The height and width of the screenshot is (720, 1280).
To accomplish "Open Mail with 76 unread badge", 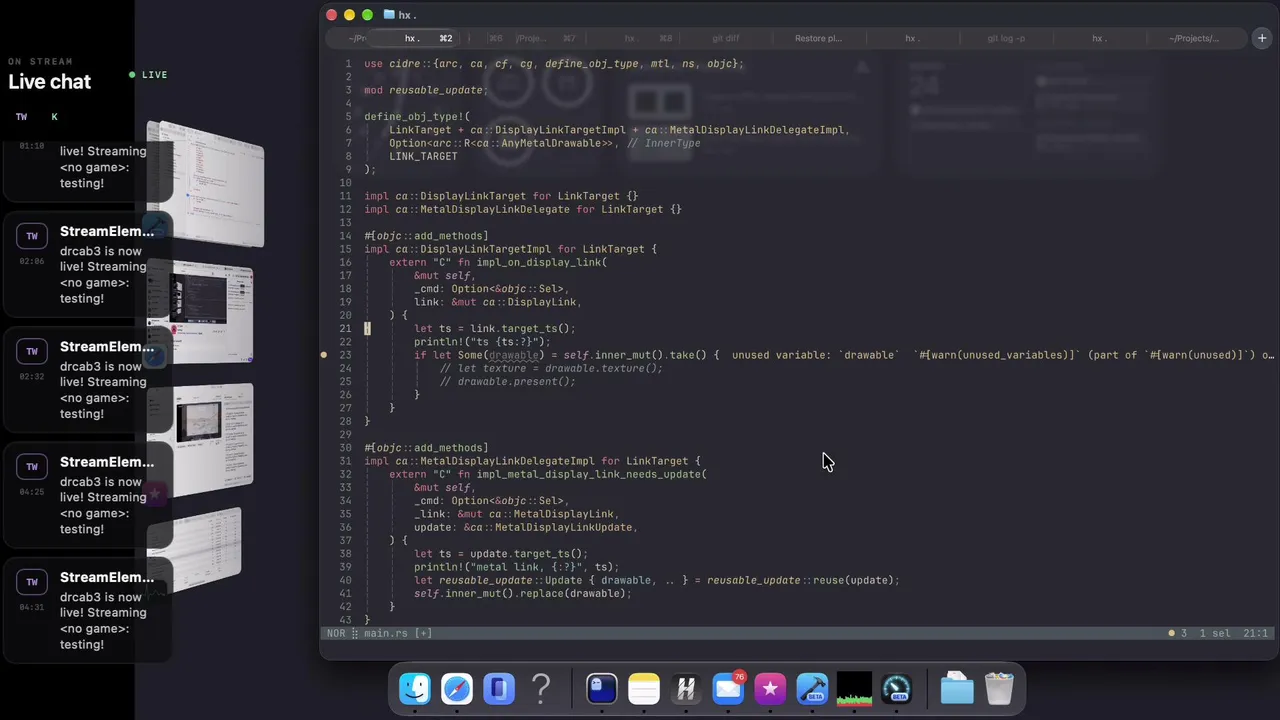I will click(x=728, y=689).
